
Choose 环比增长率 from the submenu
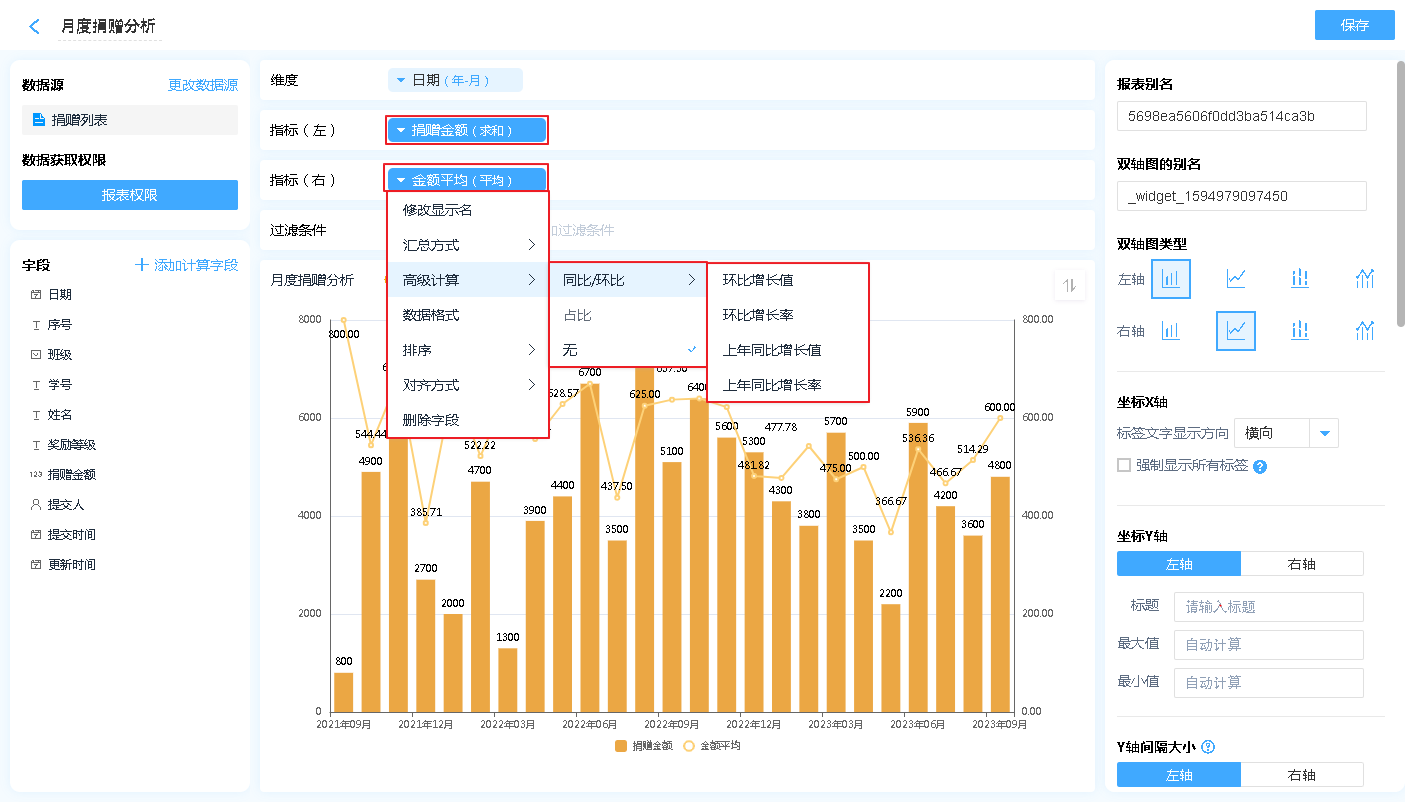pos(758,315)
